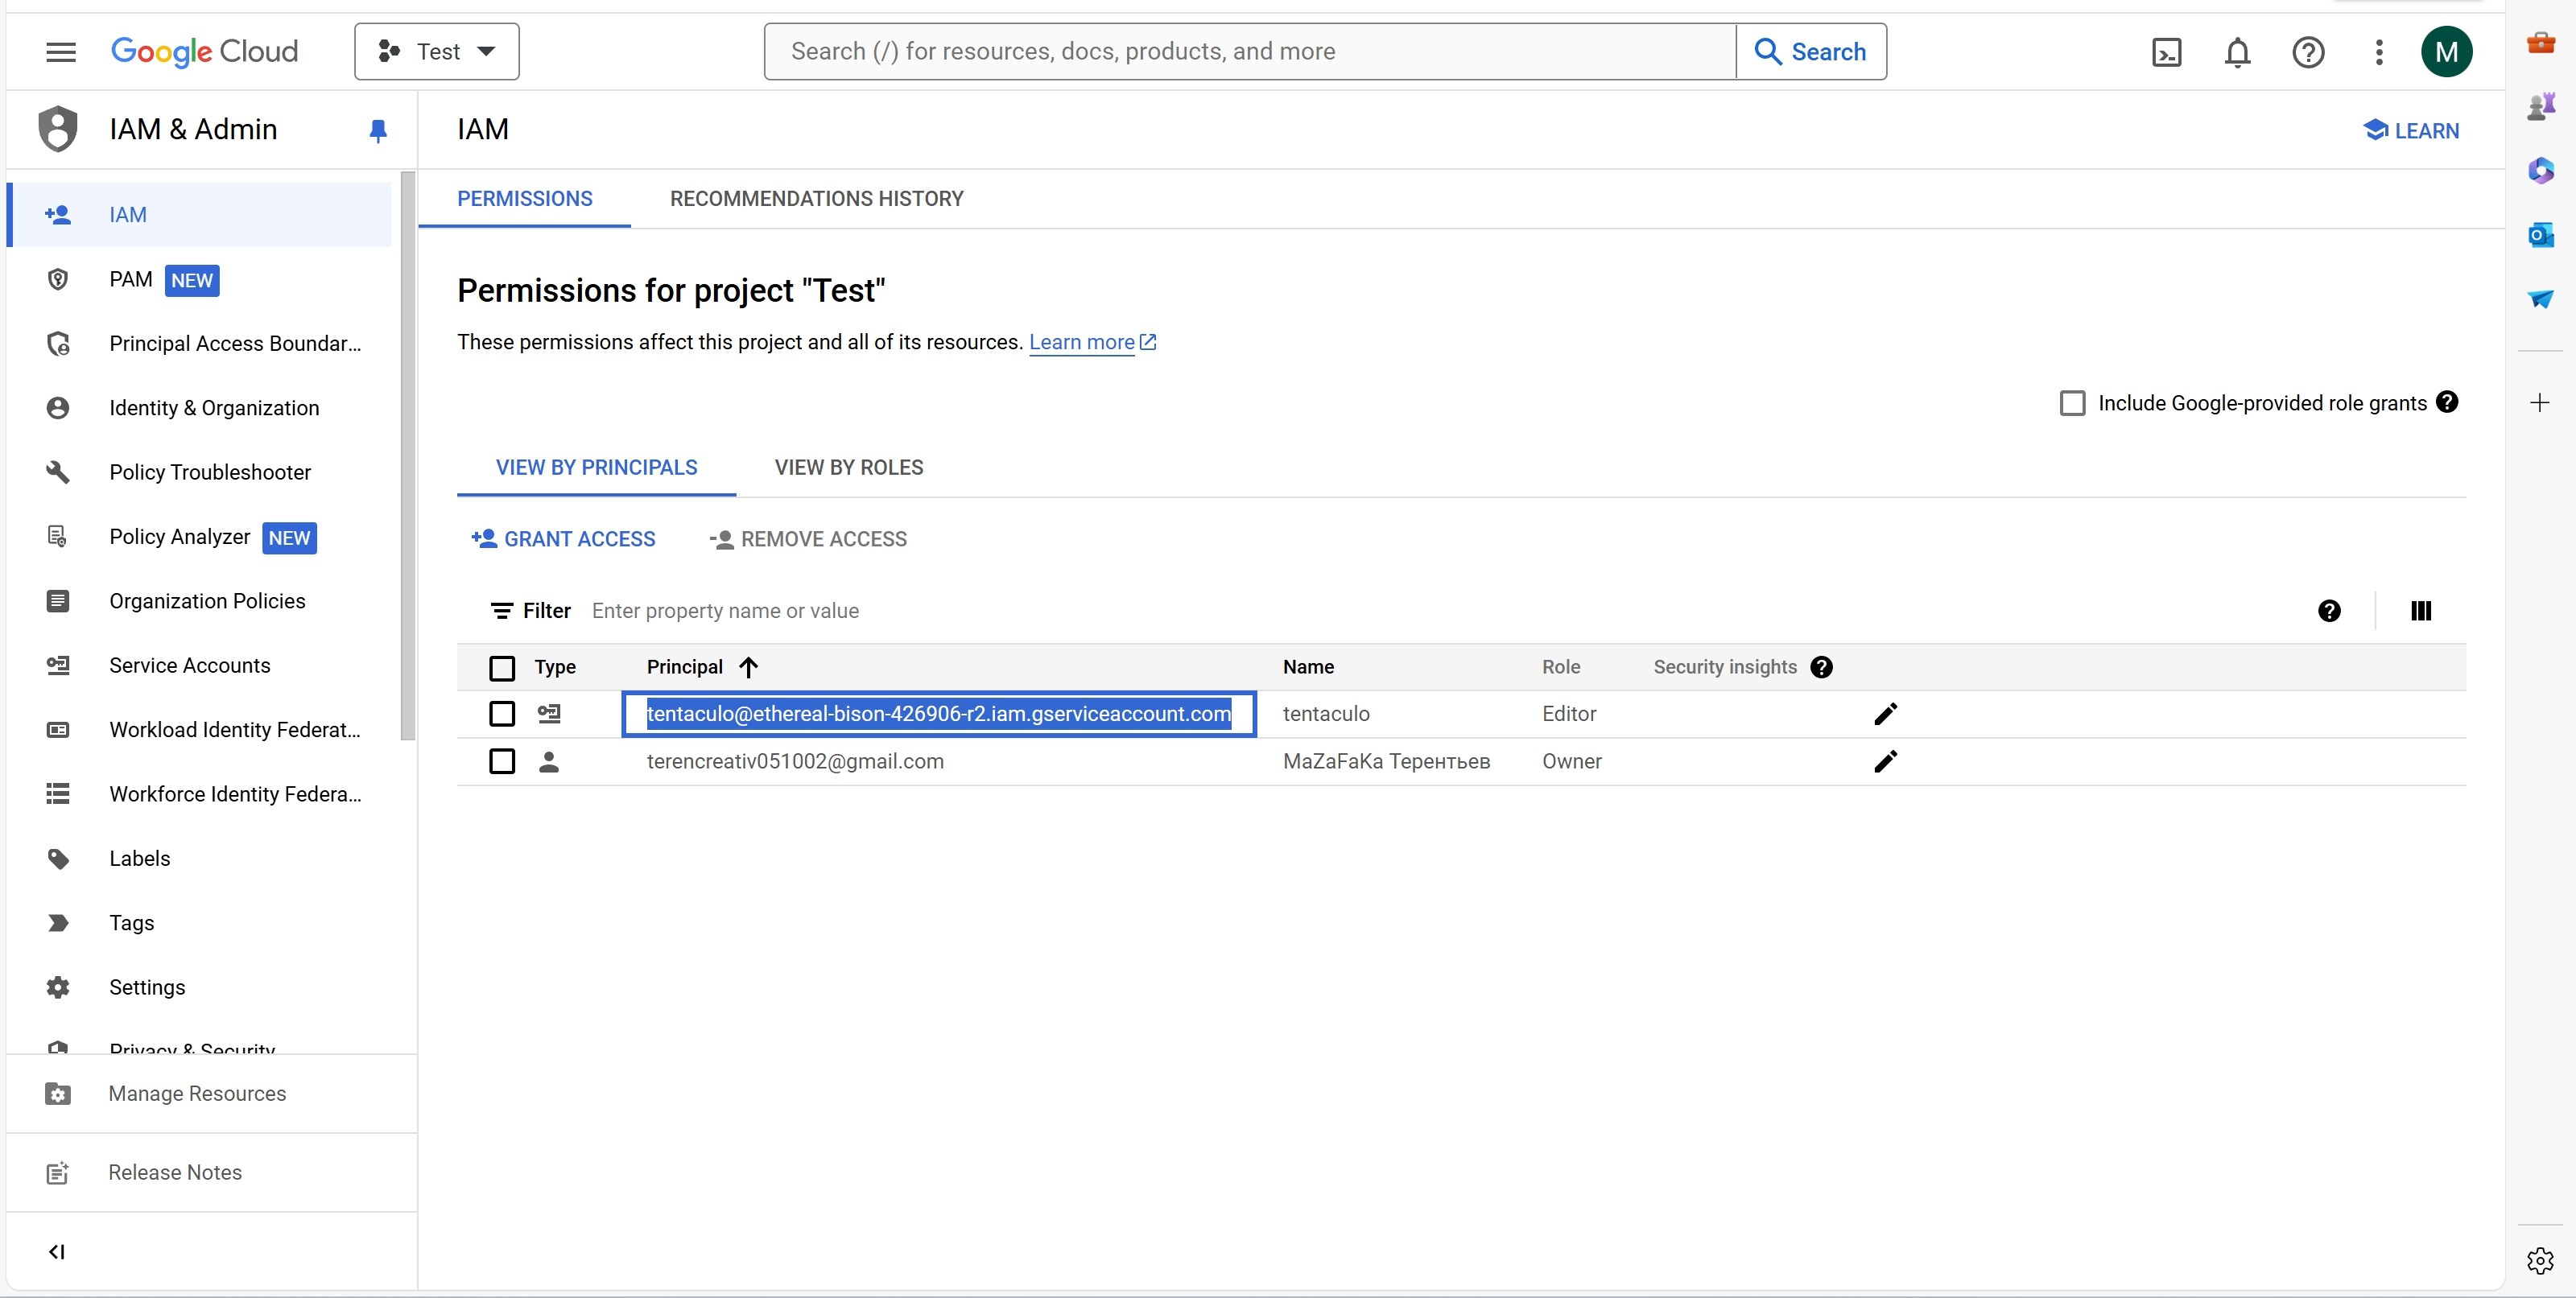This screenshot has height=1298, width=2576.
Task: Click the Grant Access button
Action: click(563, 539)
